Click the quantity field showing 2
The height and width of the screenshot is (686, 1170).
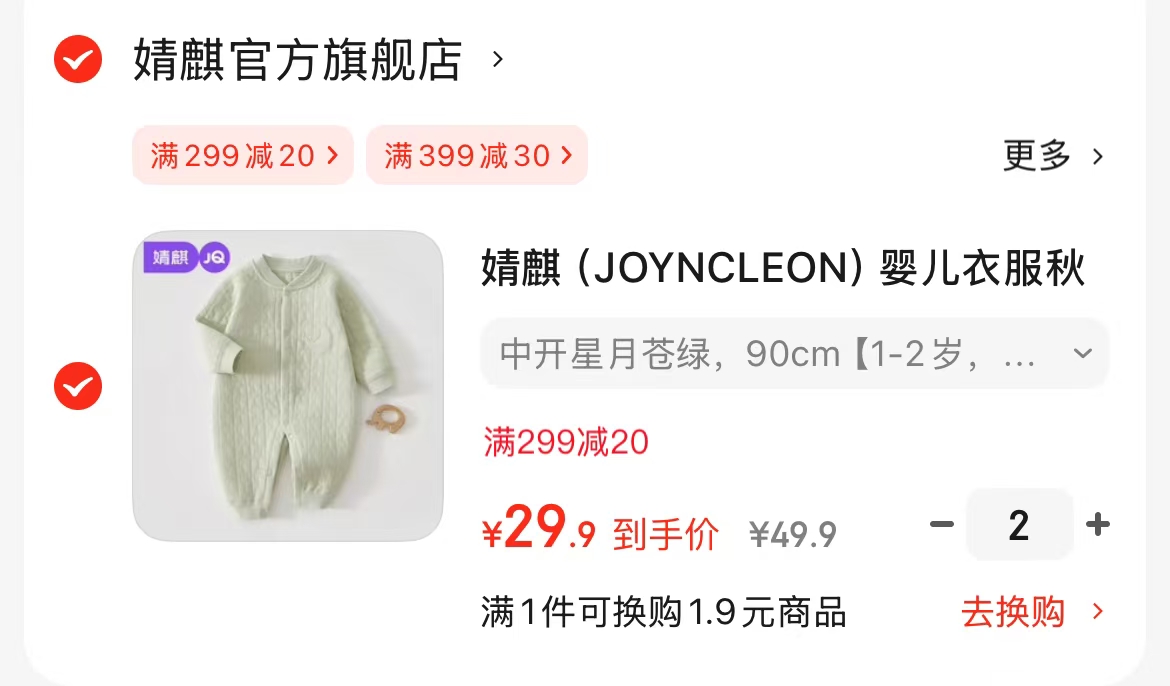click(1019, 525)
